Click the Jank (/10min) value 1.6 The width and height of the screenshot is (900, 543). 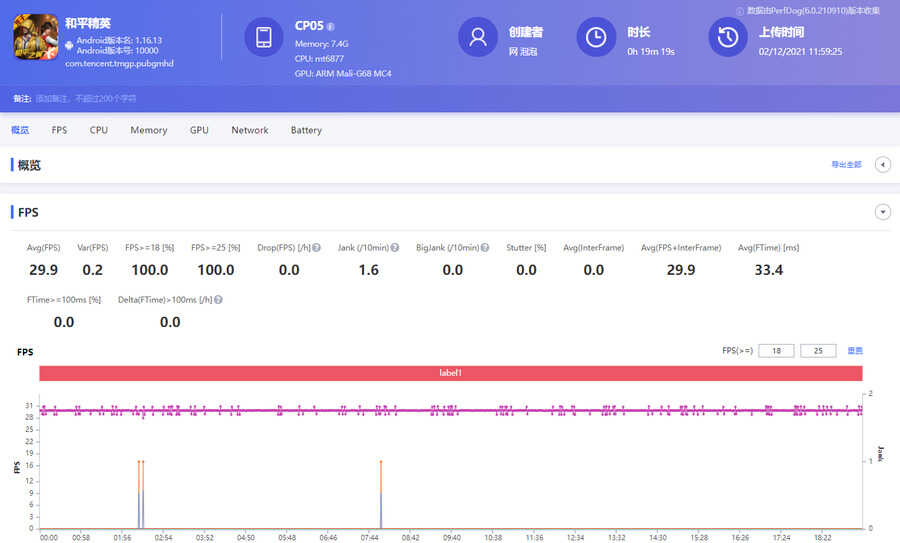click(368, 270)
